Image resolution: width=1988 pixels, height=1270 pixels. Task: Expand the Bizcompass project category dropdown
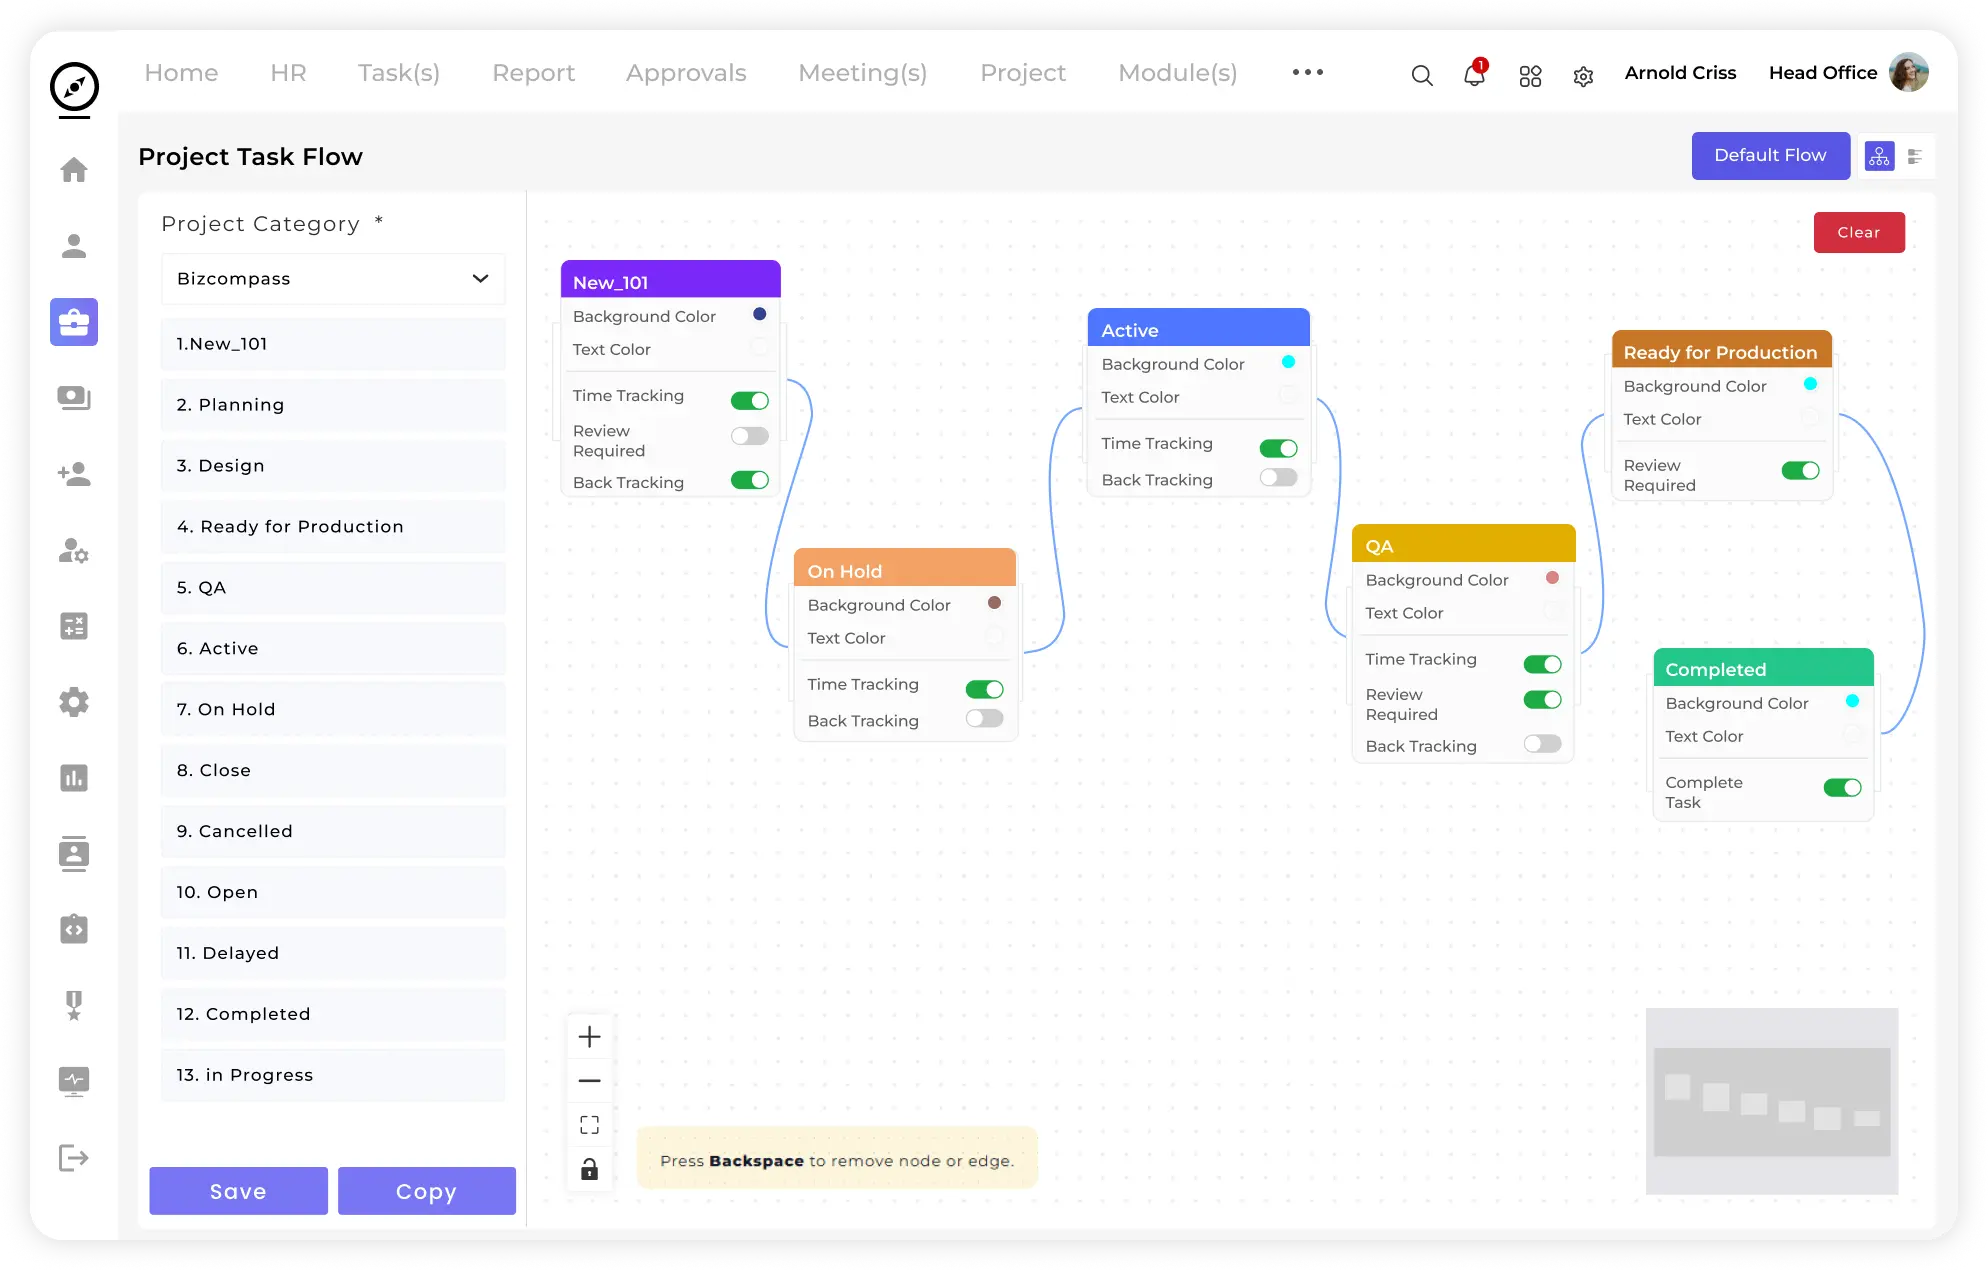(333, 279)
